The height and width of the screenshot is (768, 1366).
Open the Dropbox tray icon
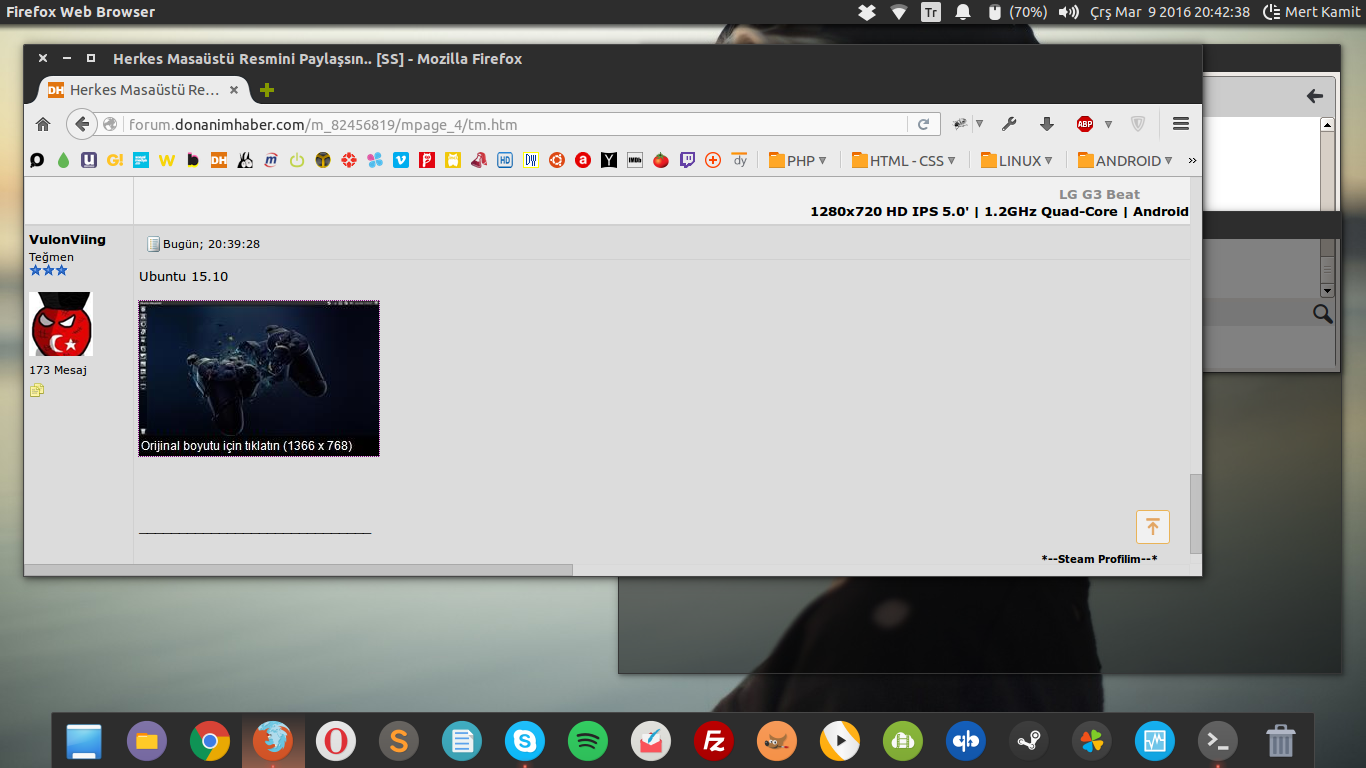click(867, 12)
